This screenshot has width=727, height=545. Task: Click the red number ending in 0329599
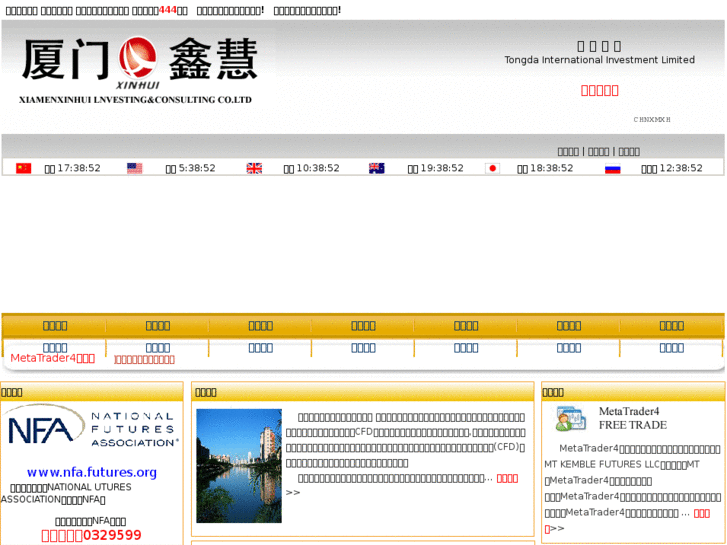tap(91, 535)
